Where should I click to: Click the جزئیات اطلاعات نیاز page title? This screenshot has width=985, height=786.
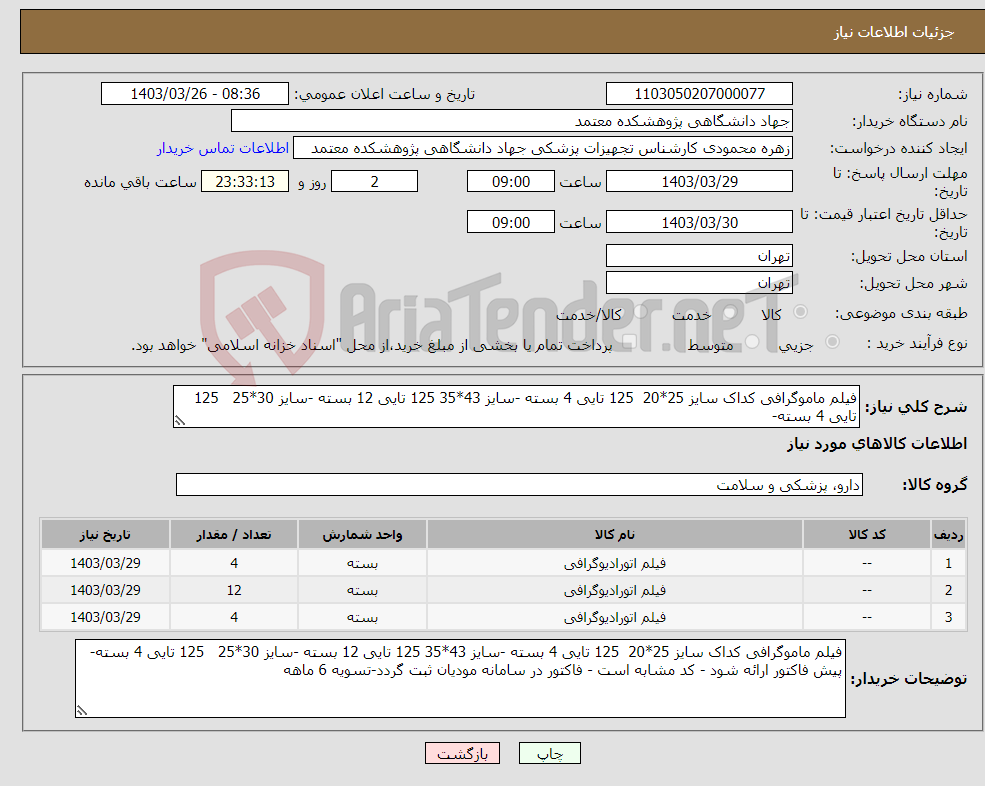894,32
